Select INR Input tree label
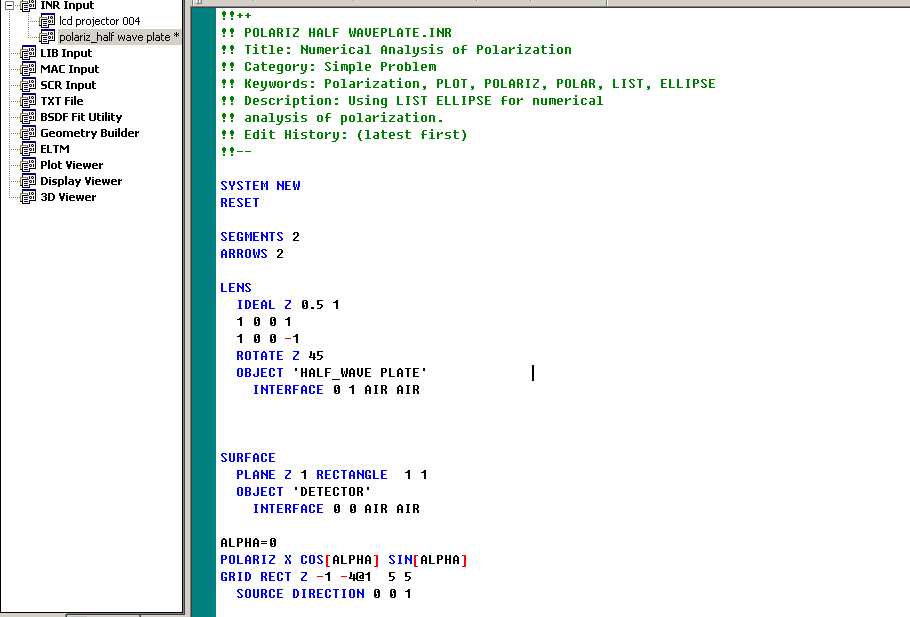This screenshot has width=910, height=617. click(x=67, y=5)
